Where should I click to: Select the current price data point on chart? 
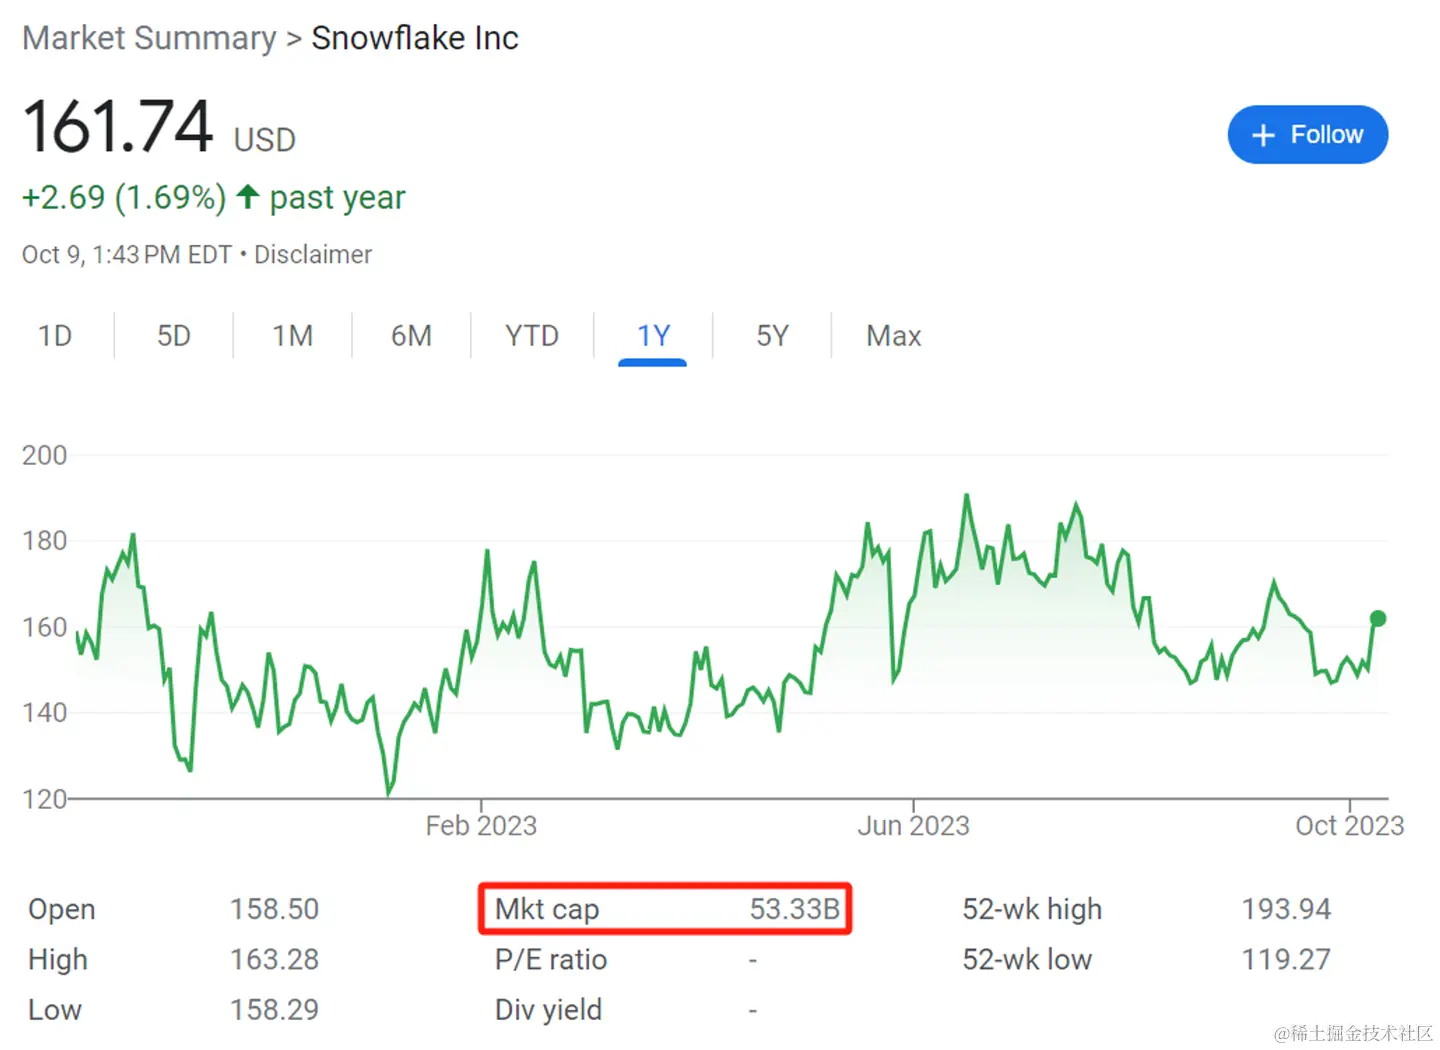pyautogui.click(x=1377, y=619)
